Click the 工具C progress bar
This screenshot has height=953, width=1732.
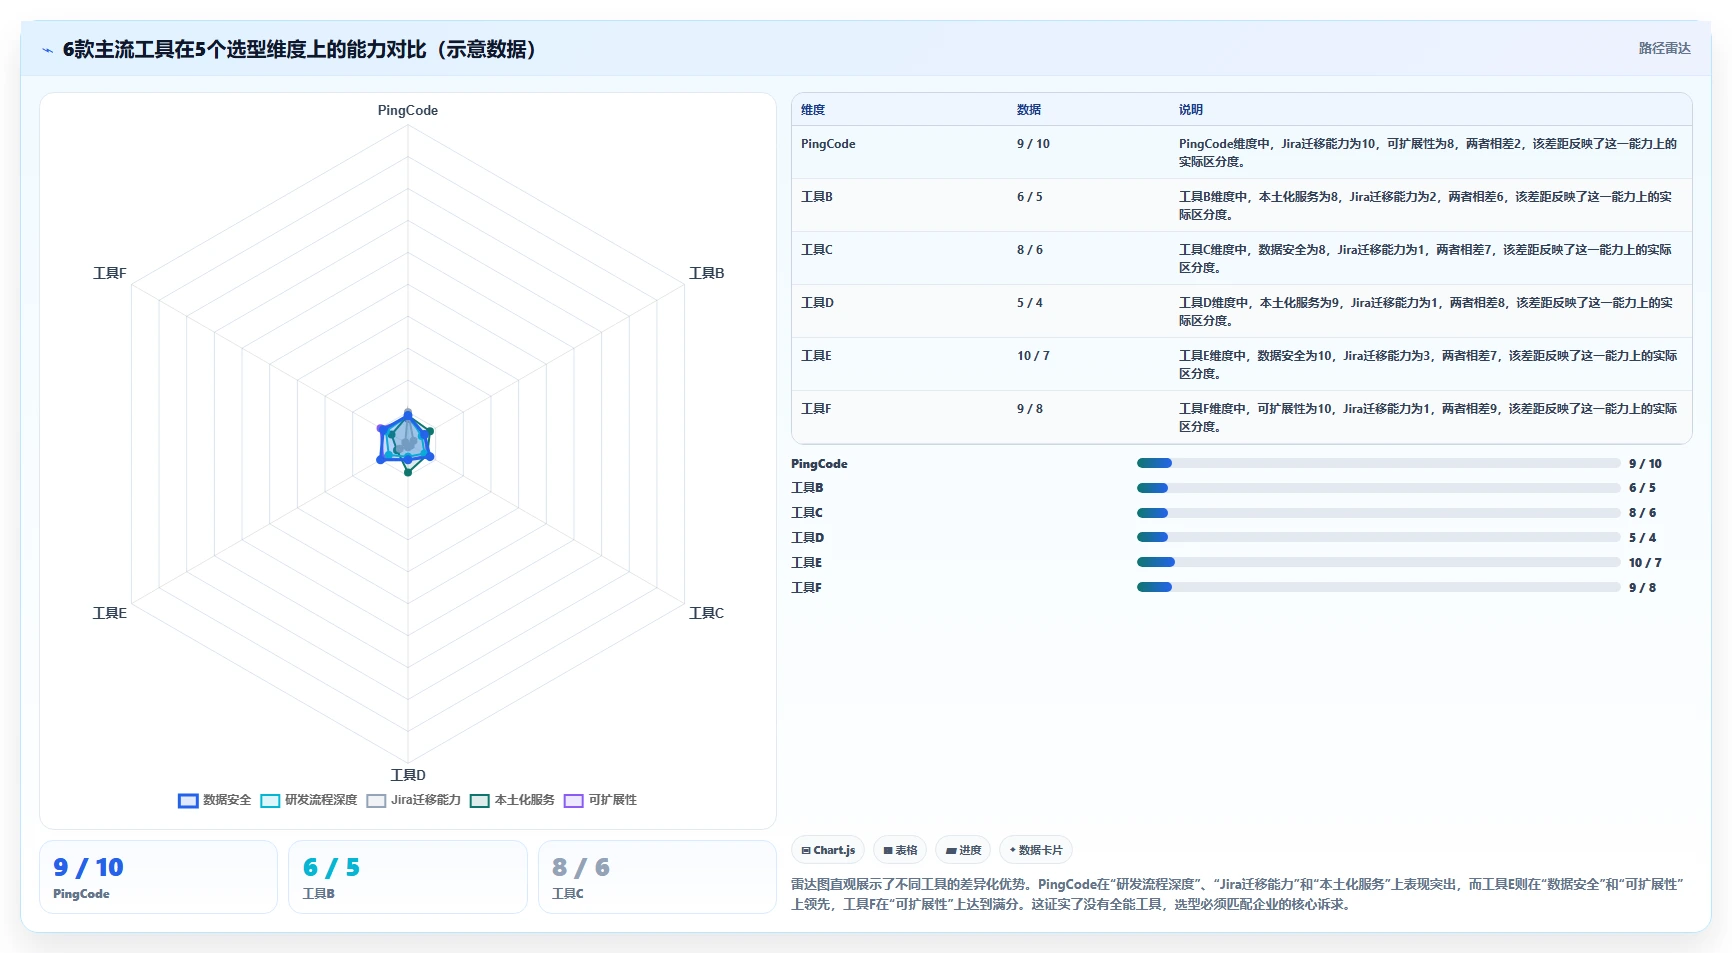tap(1378, 513)
